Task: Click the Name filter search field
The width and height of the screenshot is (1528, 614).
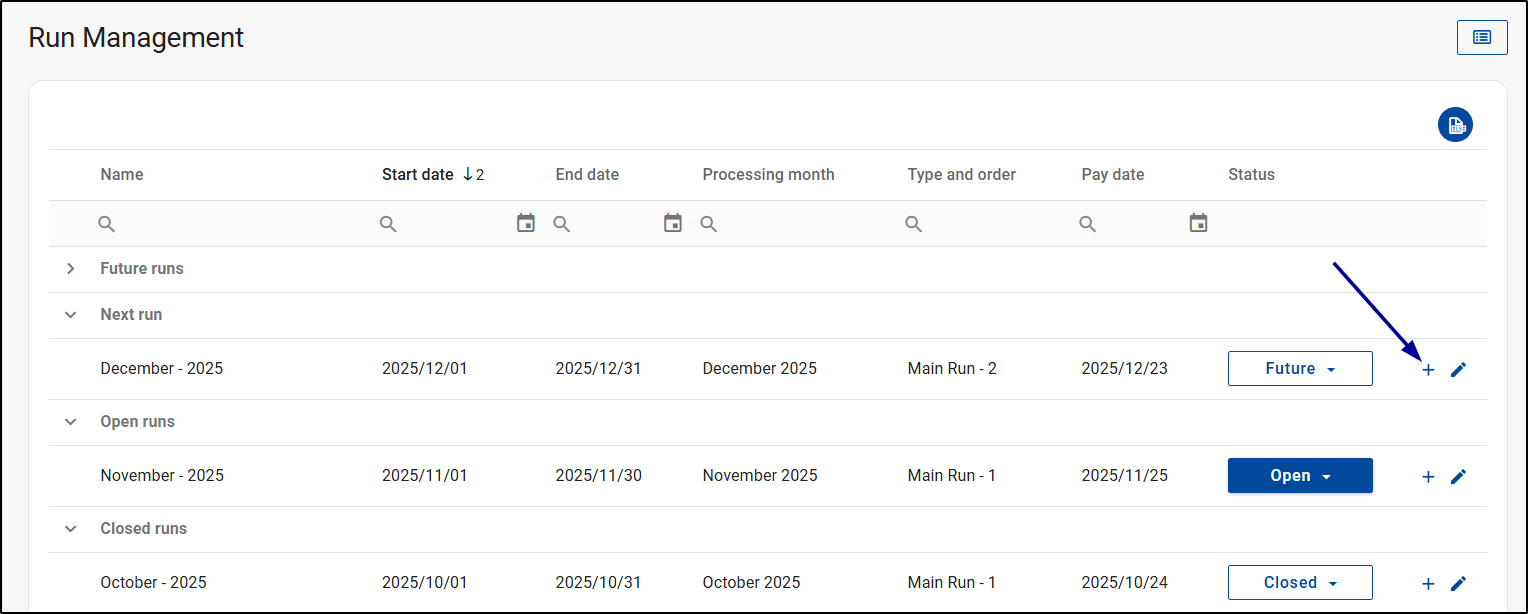Action: 230,224
